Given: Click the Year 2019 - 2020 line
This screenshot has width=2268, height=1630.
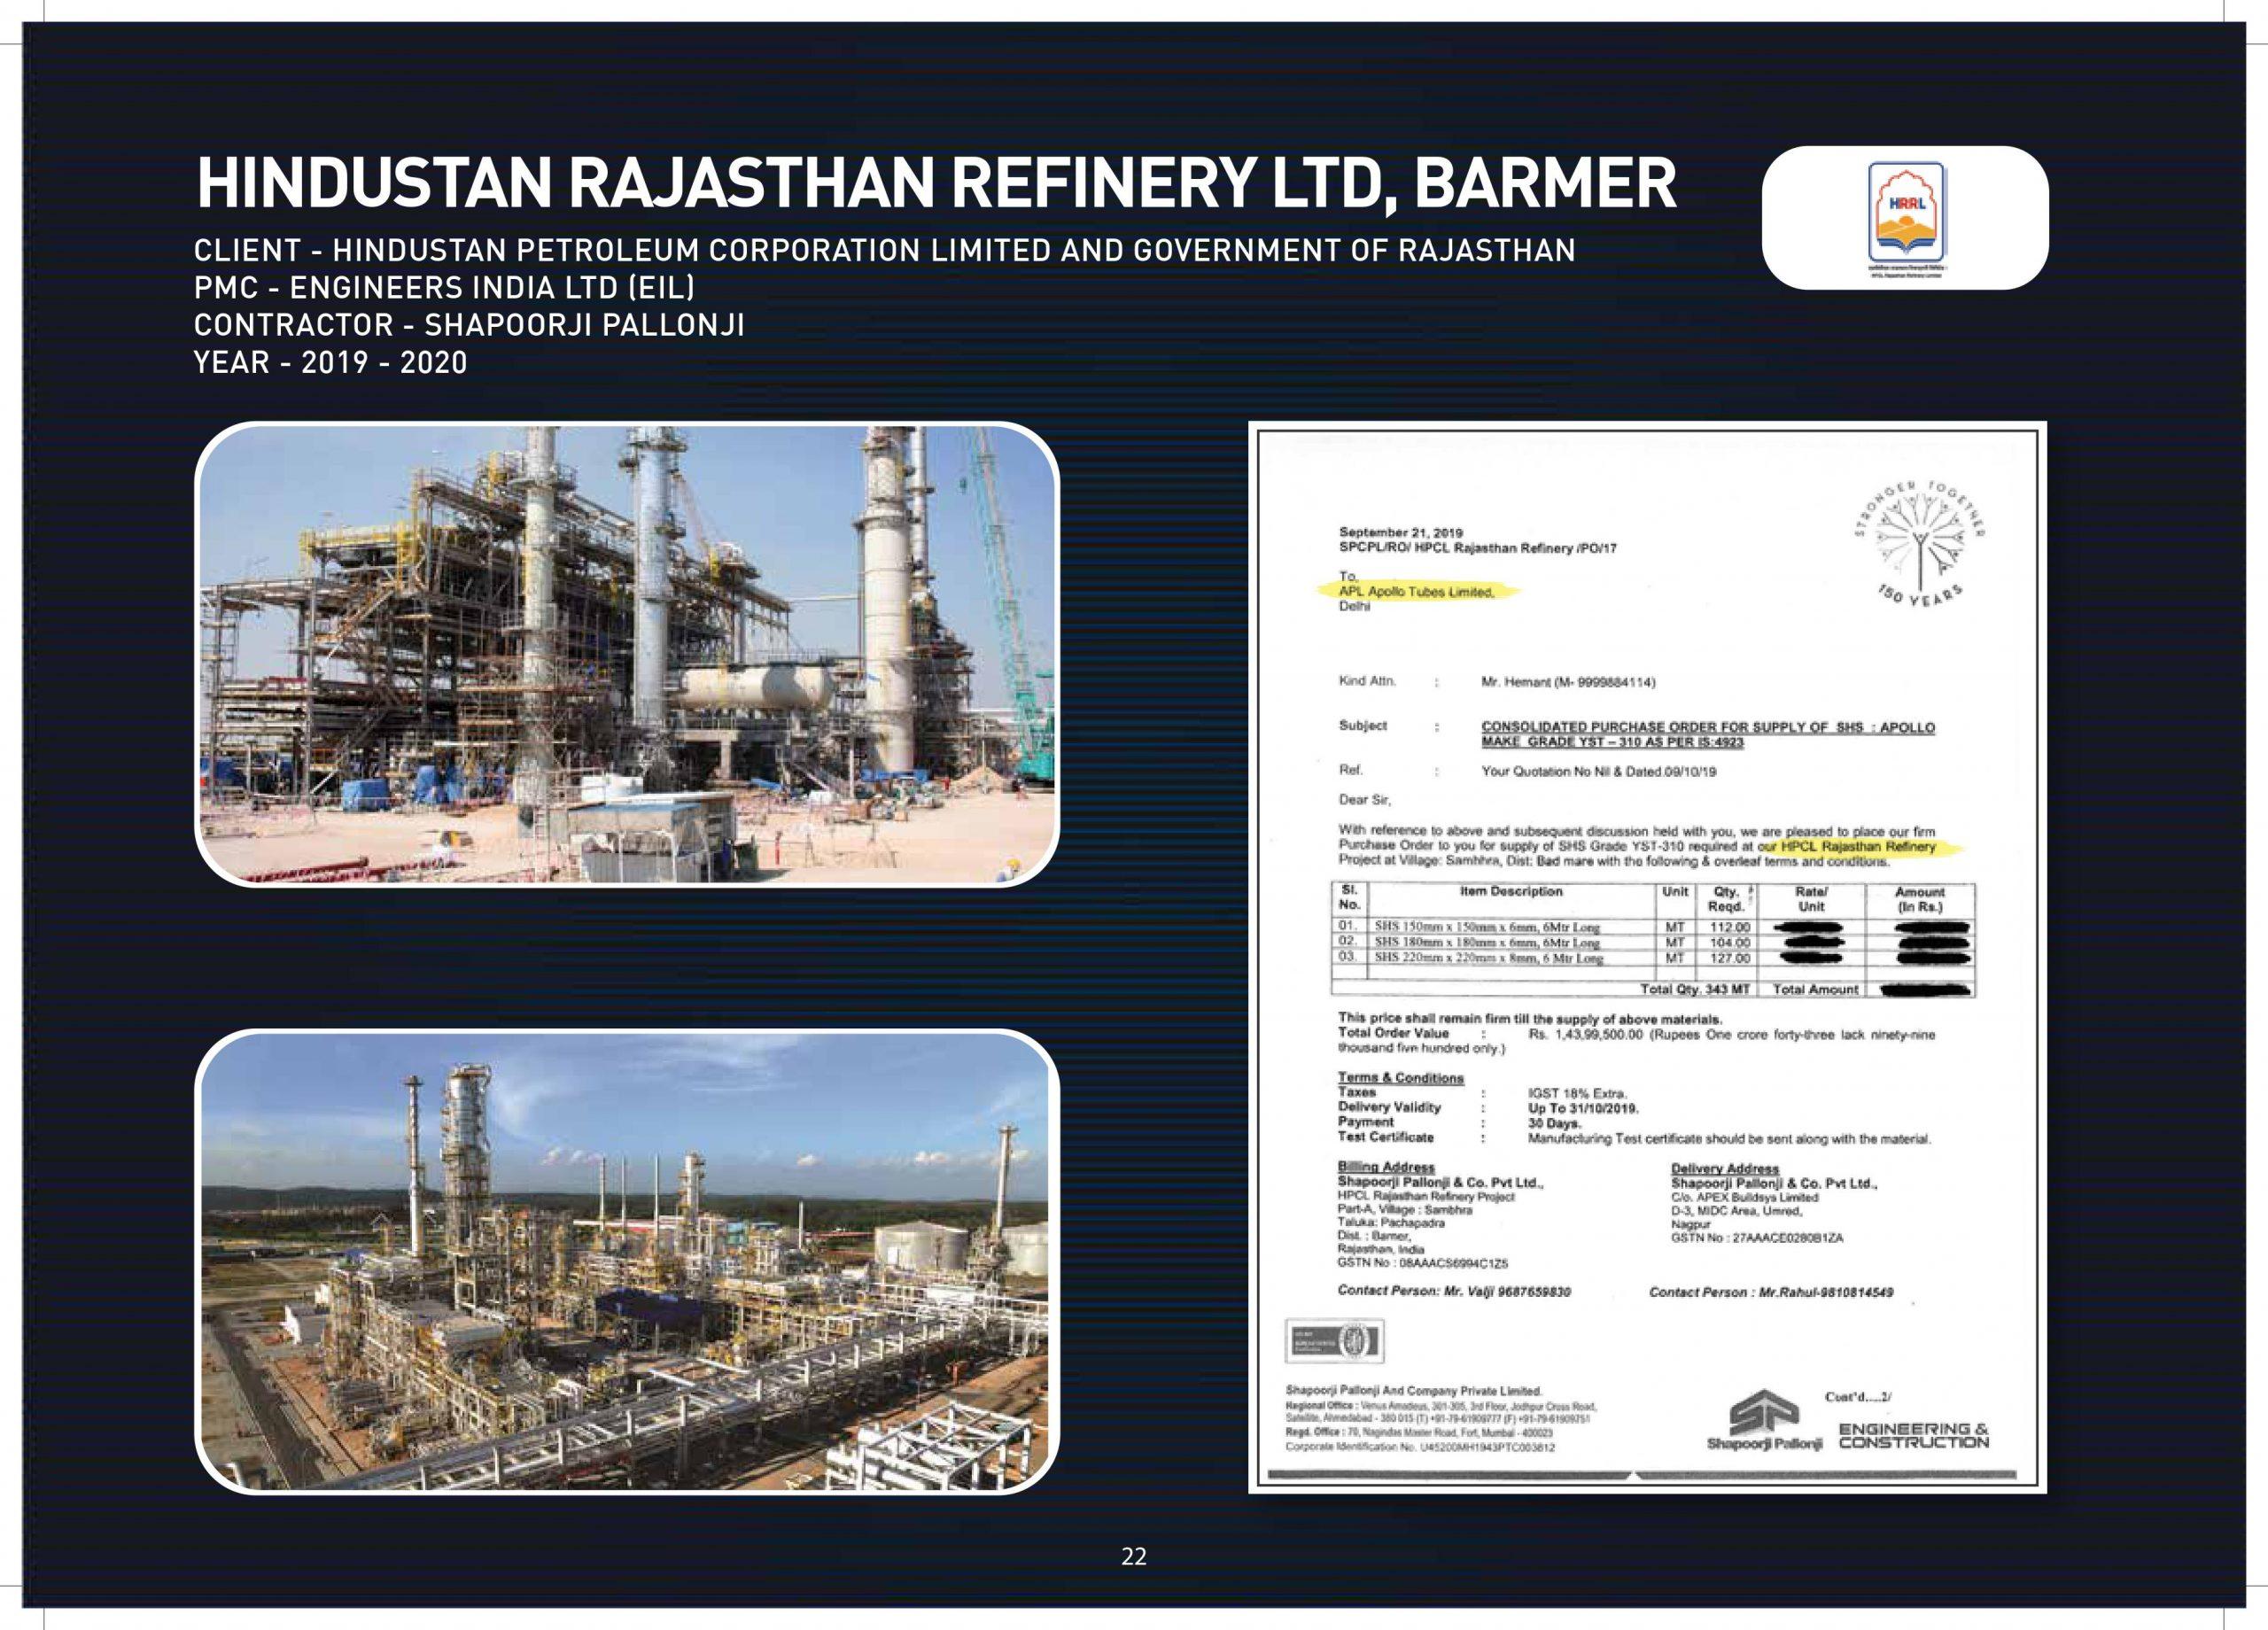Looking at the screenshot, I should pos(331,362).
